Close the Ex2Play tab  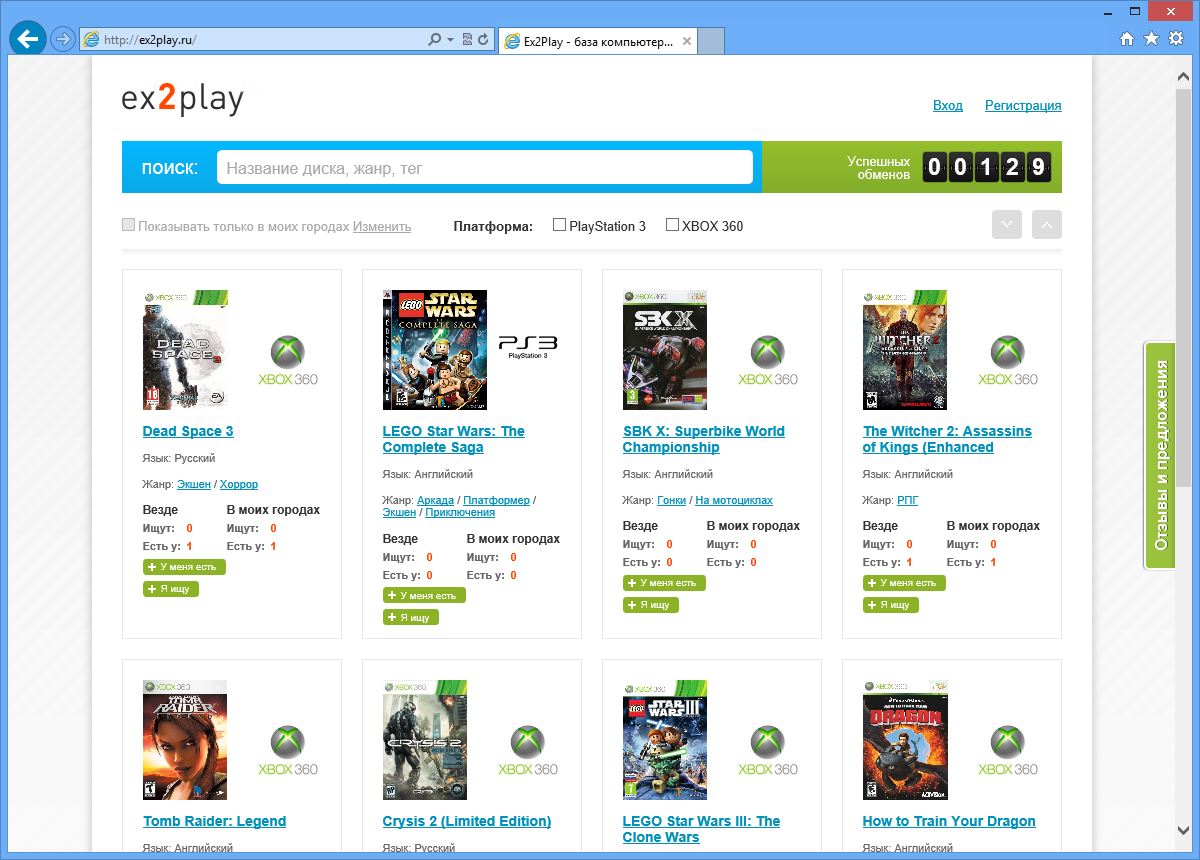pyautogui.click(x=686, y=41)
